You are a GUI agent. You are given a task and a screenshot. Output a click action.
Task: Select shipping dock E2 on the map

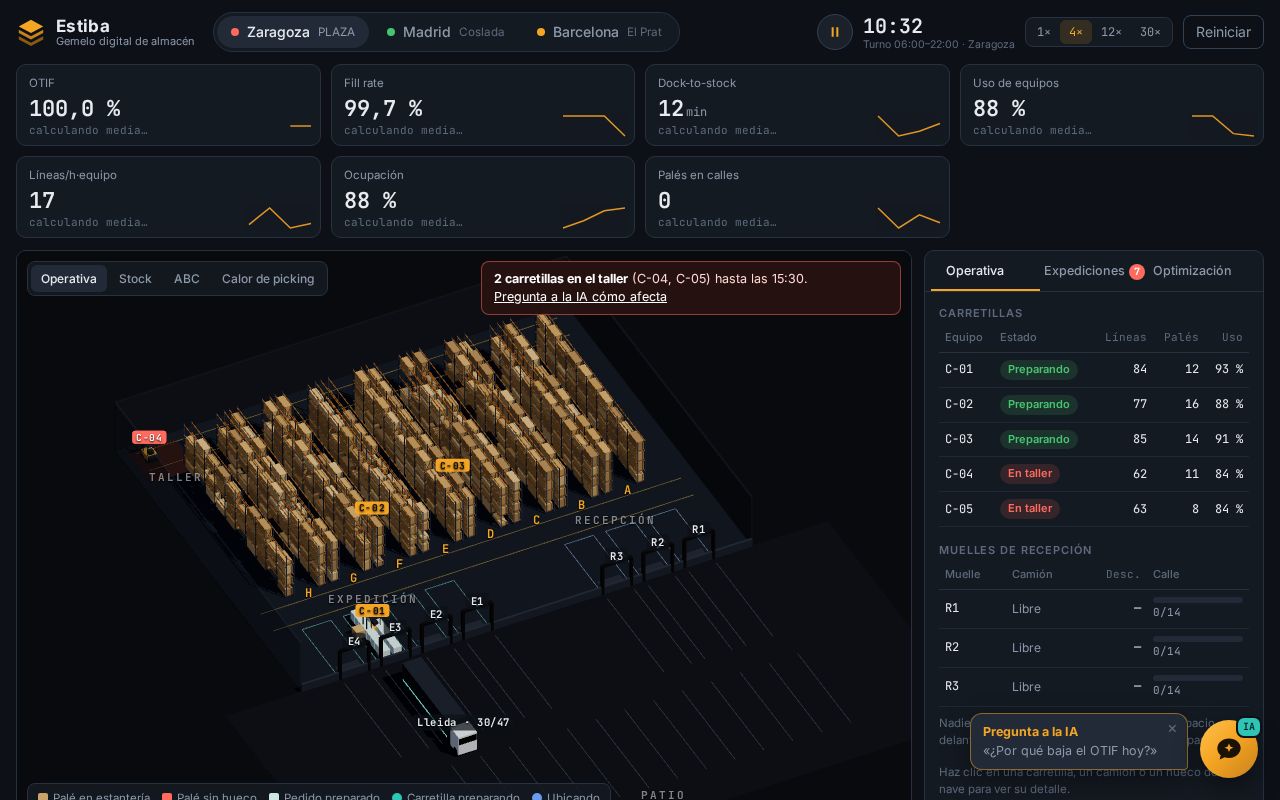click(x=436, y=615)
